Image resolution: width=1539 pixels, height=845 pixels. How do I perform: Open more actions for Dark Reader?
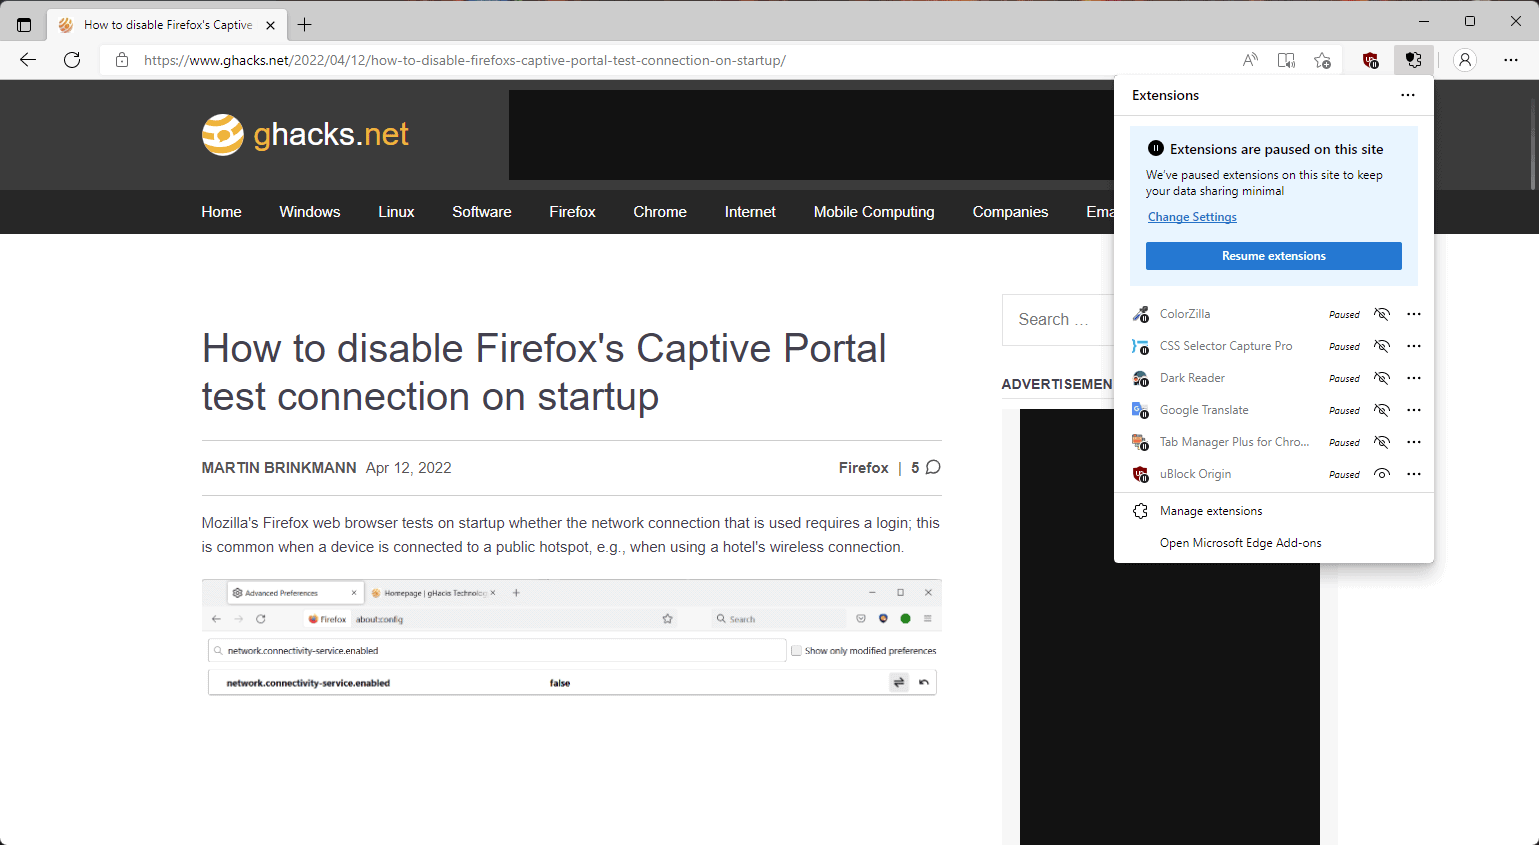click(x=1414, y=378)
